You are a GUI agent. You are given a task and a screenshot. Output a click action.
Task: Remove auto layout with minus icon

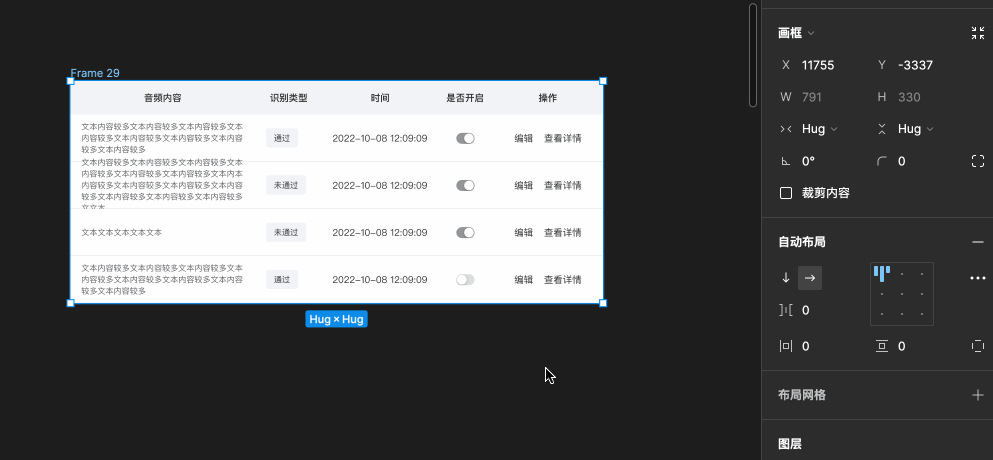point(978,242)
